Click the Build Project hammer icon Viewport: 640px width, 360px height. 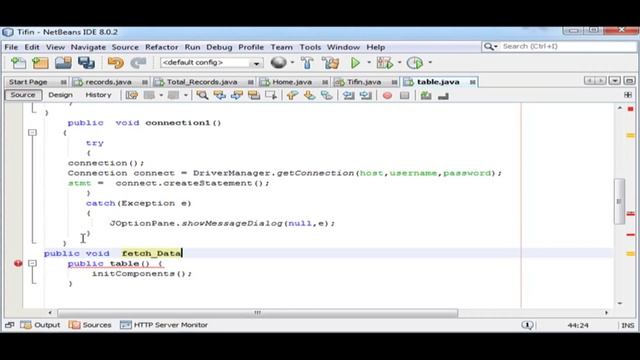click(x=307, y=63)
